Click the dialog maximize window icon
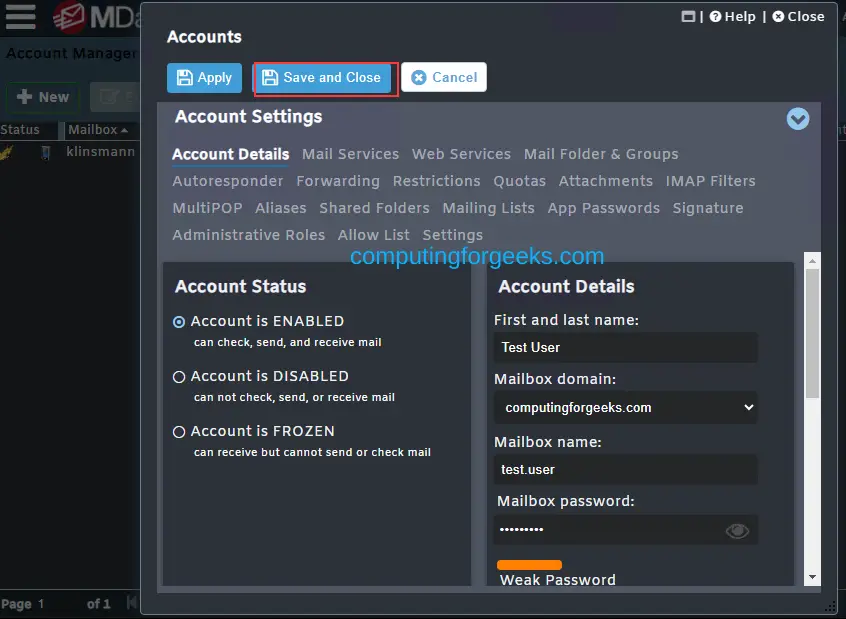Image resolution: width=846 pixels, height=619 pixels. 688,17
